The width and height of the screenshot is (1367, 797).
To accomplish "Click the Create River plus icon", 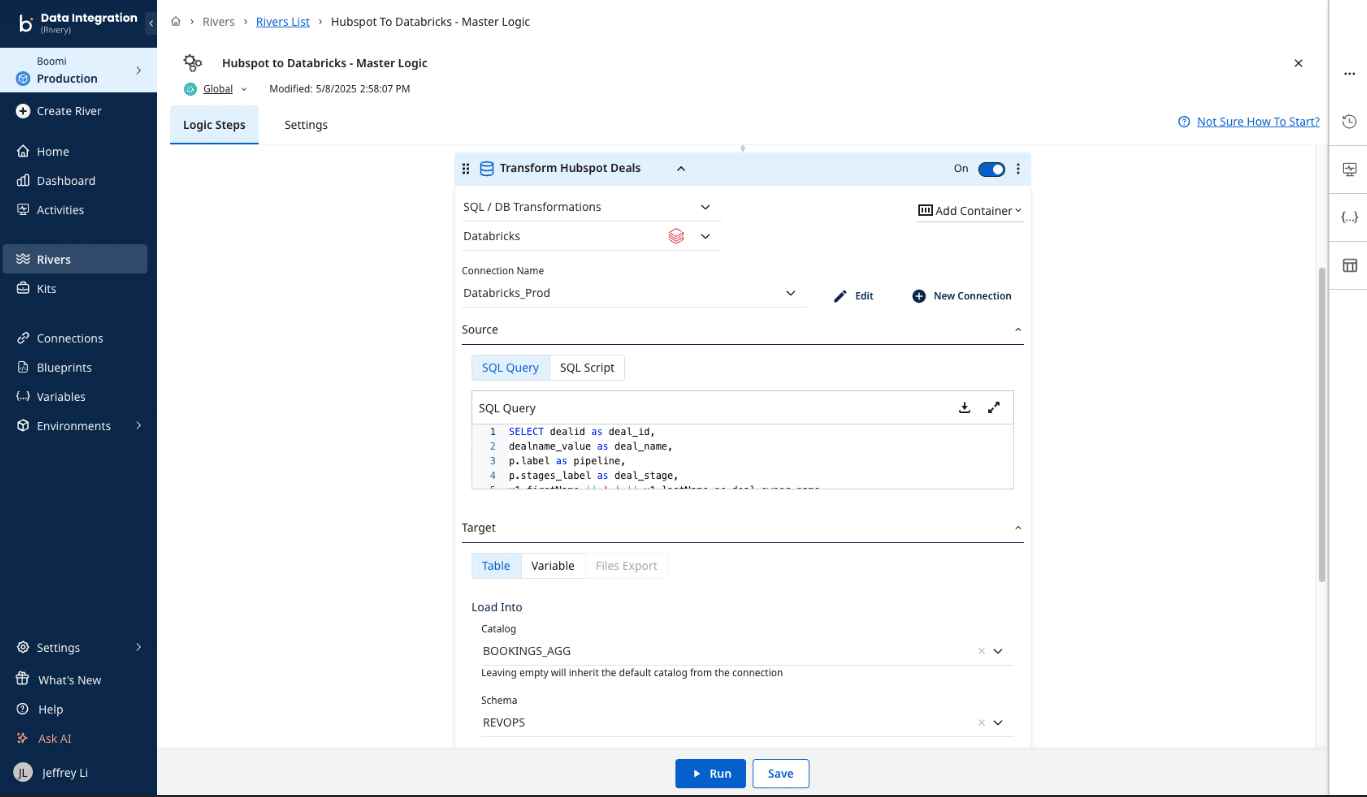I will 23,111.
